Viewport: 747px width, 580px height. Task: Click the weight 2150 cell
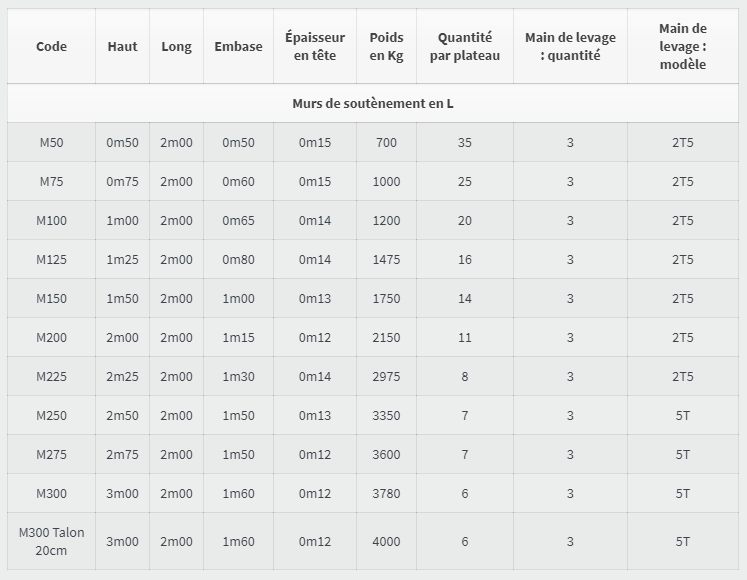pyautogui.click(x=386, y=338)
